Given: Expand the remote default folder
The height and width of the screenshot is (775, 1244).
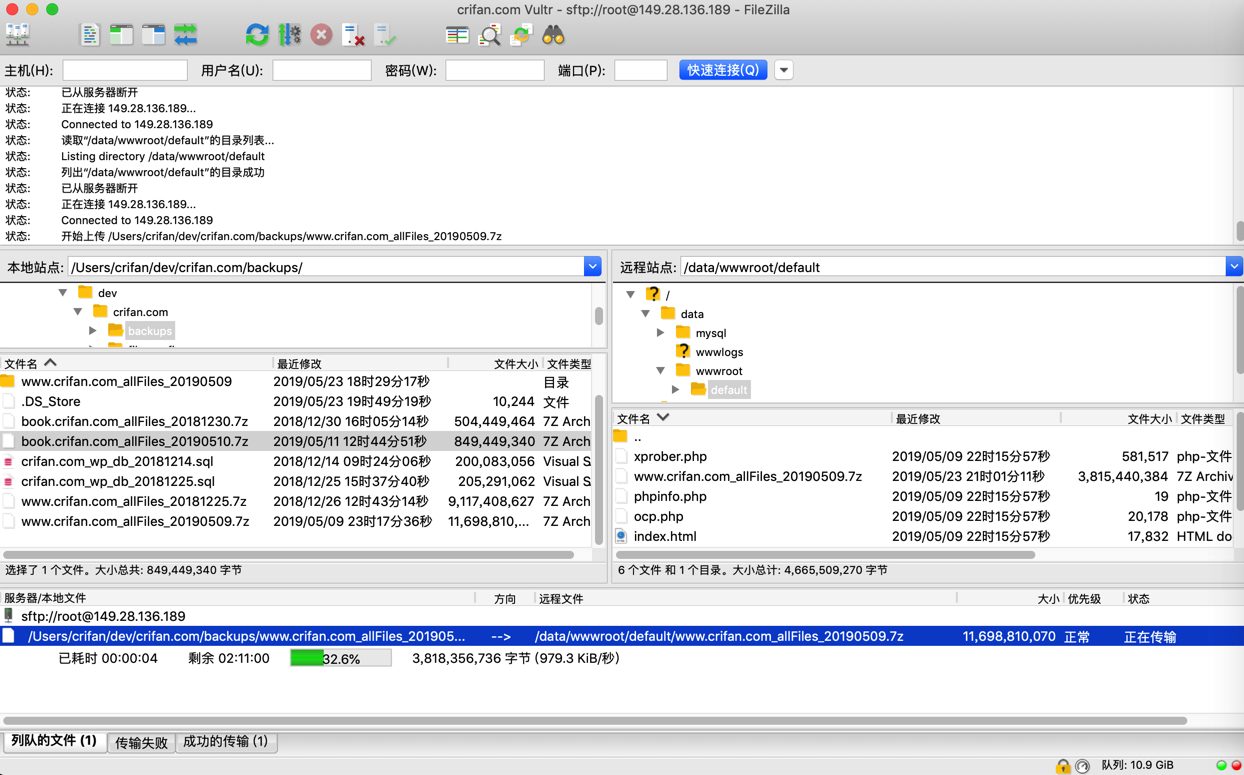Looking at the screenshot, I should pyautogui.click(x=676, y=390).
